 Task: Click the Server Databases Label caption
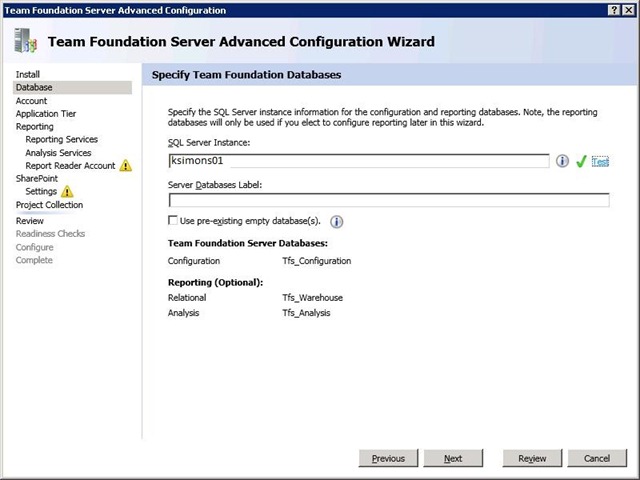pyautogui.click(x=215, y=185)
